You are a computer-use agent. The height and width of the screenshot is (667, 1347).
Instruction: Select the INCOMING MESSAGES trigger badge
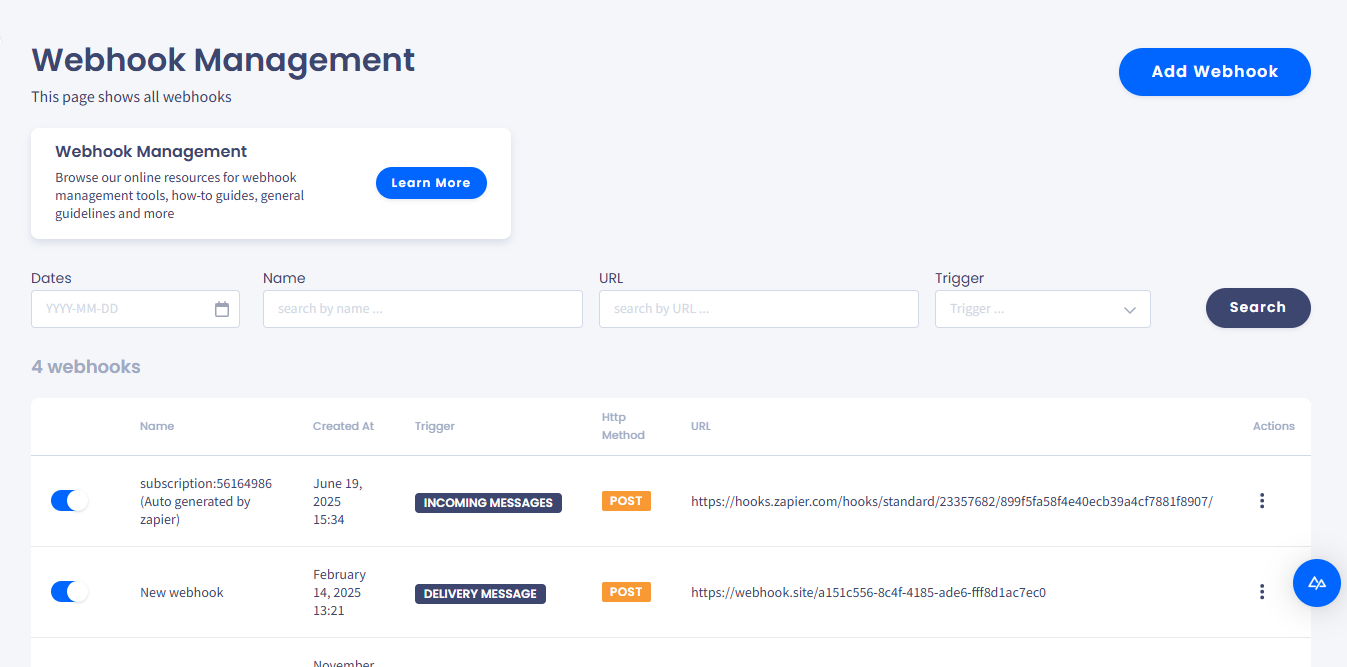[x=488, y=503]
